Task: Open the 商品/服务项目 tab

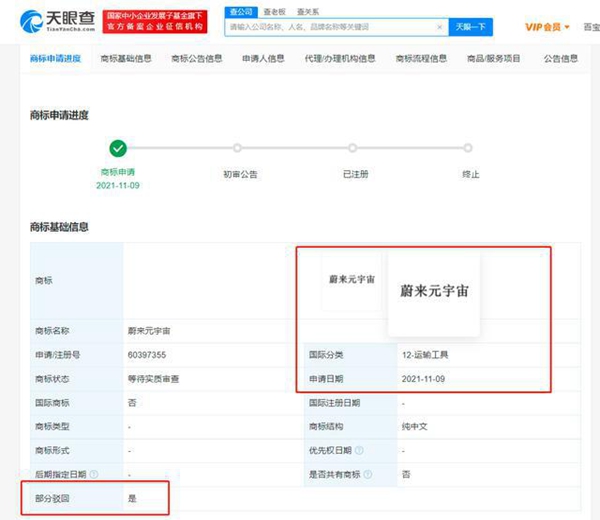Action: (494, 59)
